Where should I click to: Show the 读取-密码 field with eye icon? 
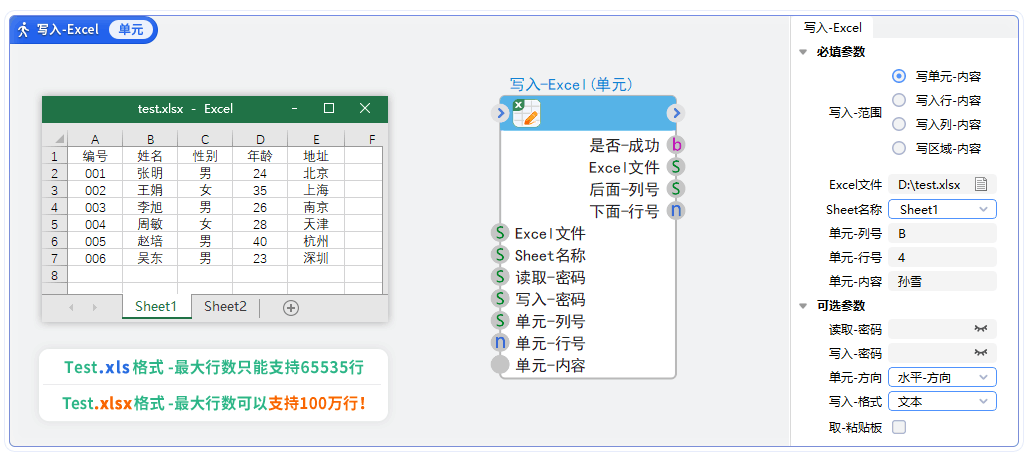pos(981,328)
